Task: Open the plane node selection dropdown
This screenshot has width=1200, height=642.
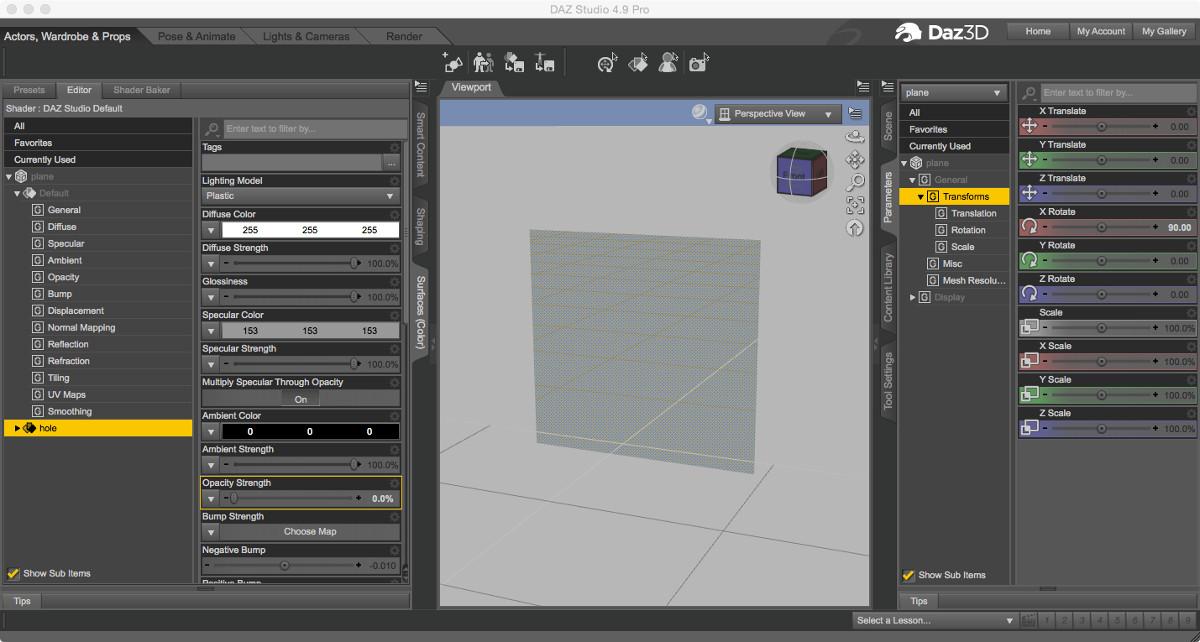Action: click(x=954, y=93)
